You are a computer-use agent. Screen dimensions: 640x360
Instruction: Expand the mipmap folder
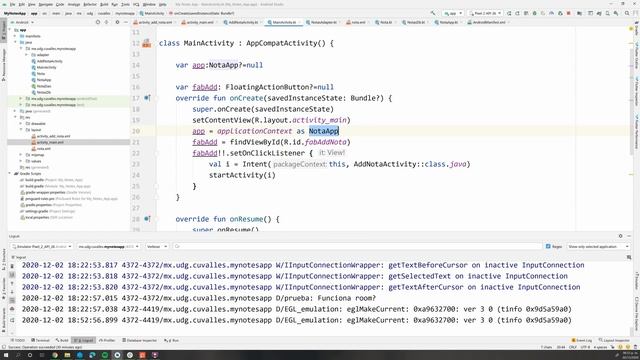pos(21,155)
